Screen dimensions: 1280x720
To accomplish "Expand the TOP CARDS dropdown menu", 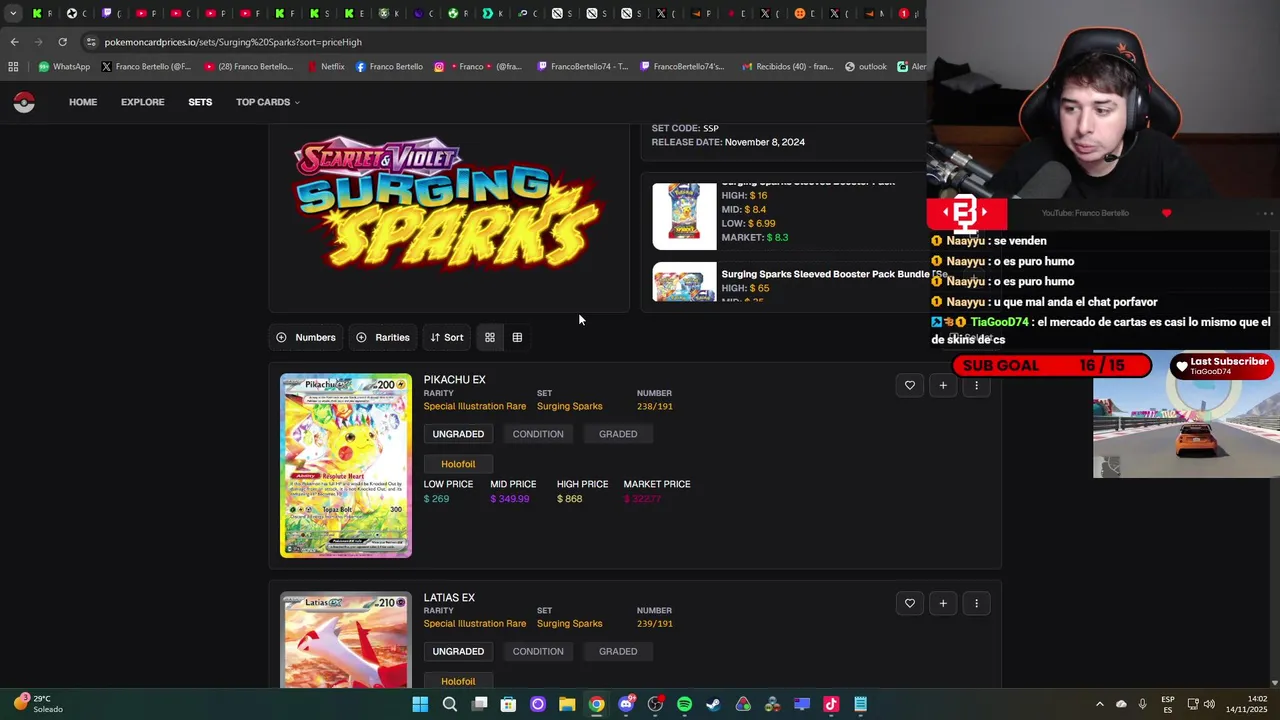I will (268, 102).
